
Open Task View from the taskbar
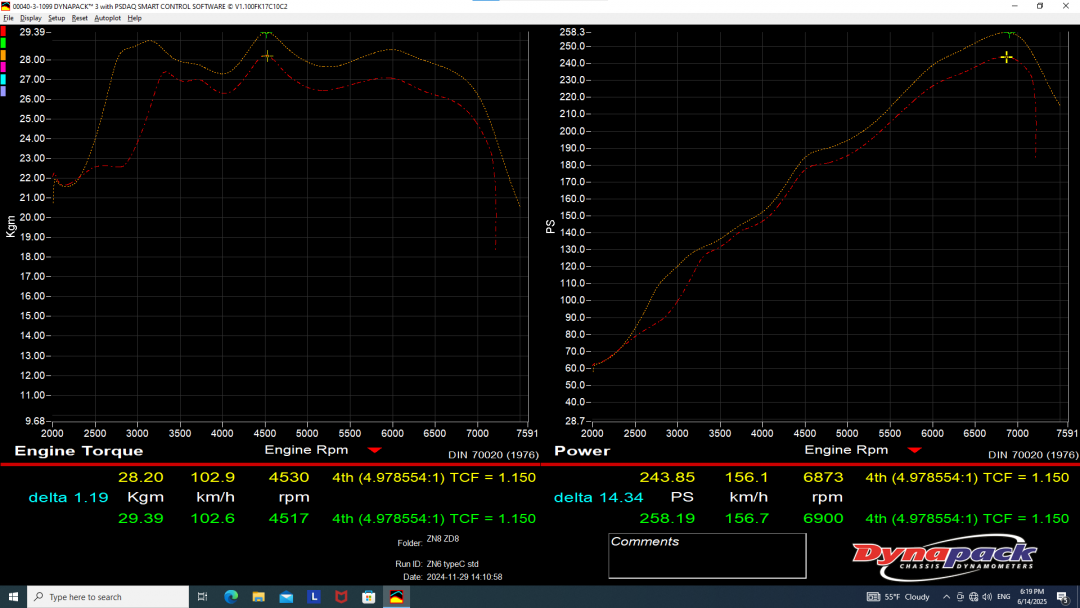click(202, 596)
